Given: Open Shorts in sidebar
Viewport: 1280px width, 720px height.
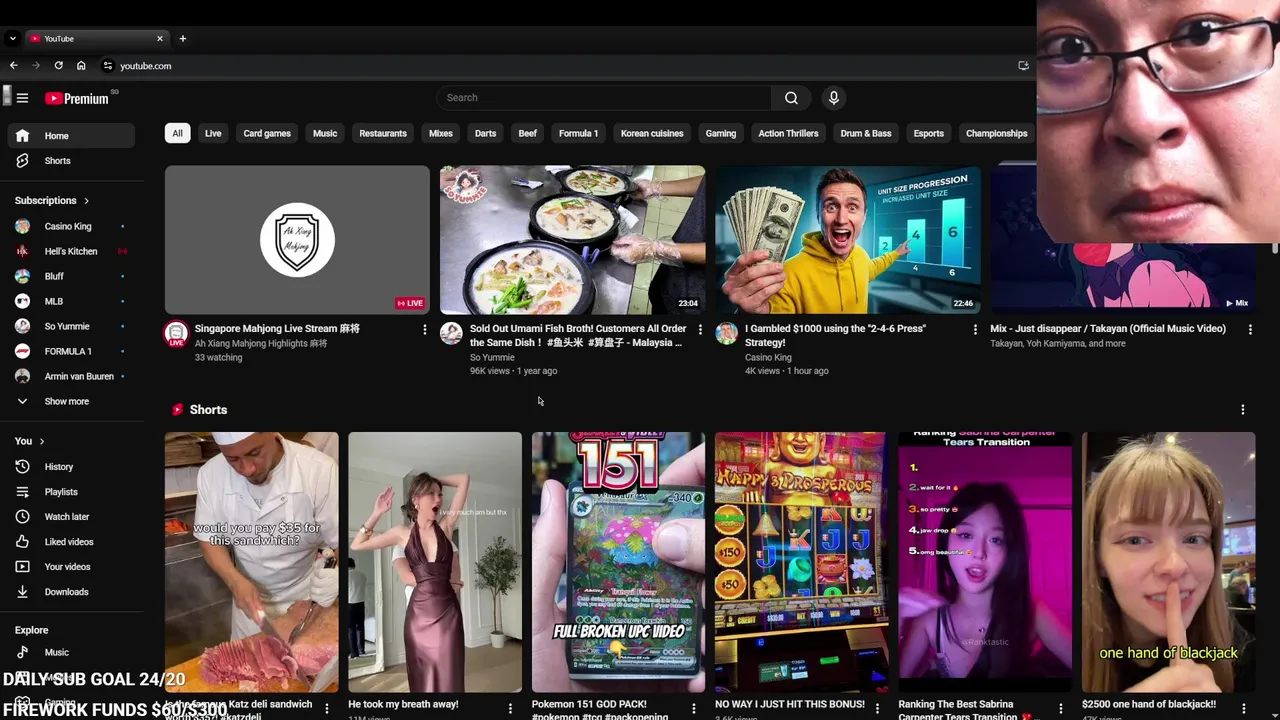Looking at the screenshot, I should [x=71, y=161].
